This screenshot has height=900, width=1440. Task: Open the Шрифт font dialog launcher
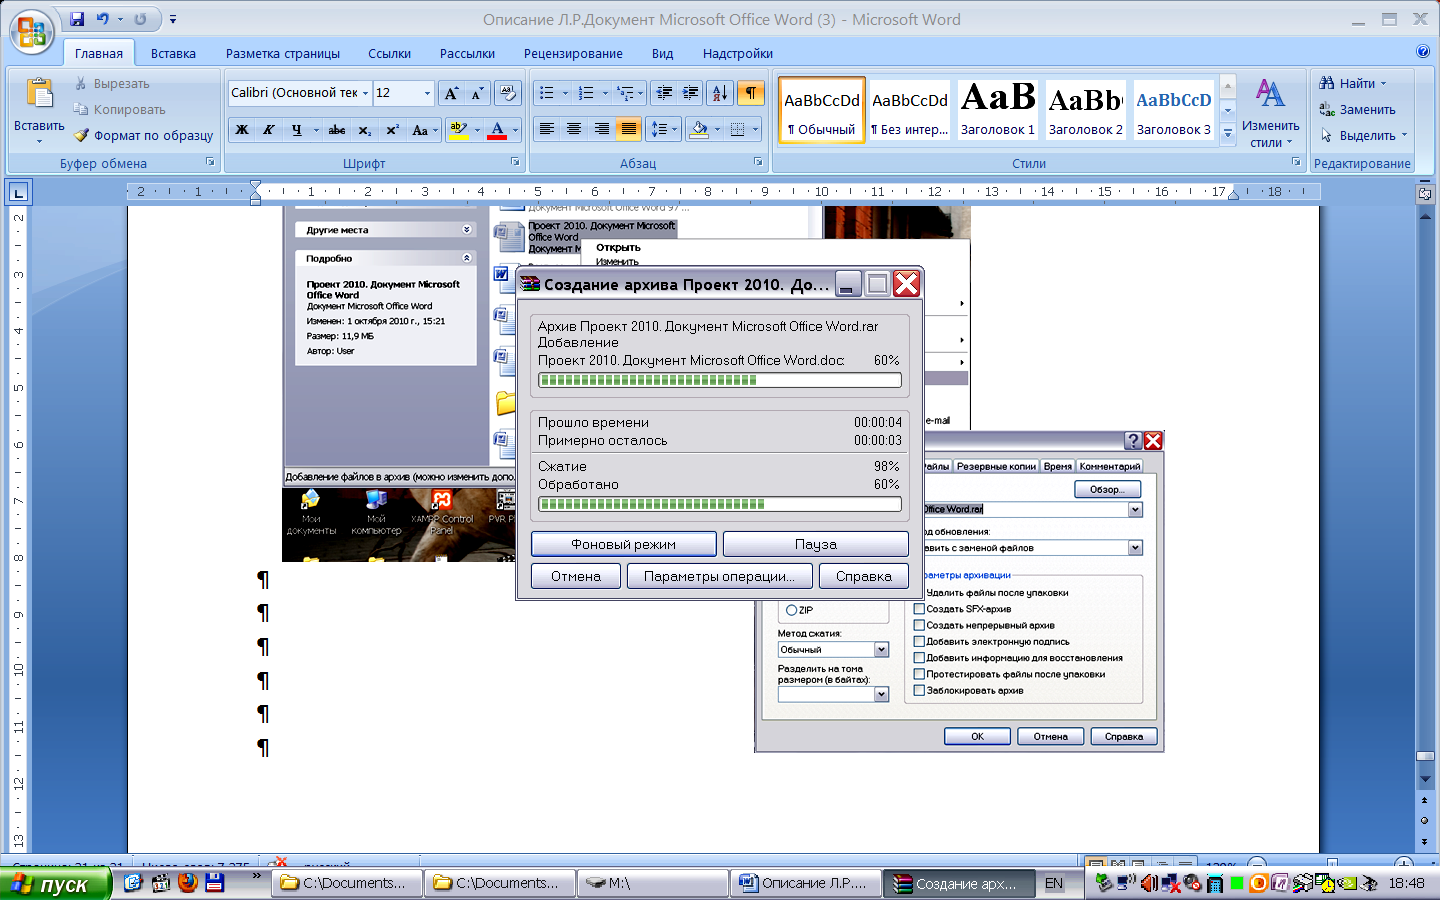(515, 162)
